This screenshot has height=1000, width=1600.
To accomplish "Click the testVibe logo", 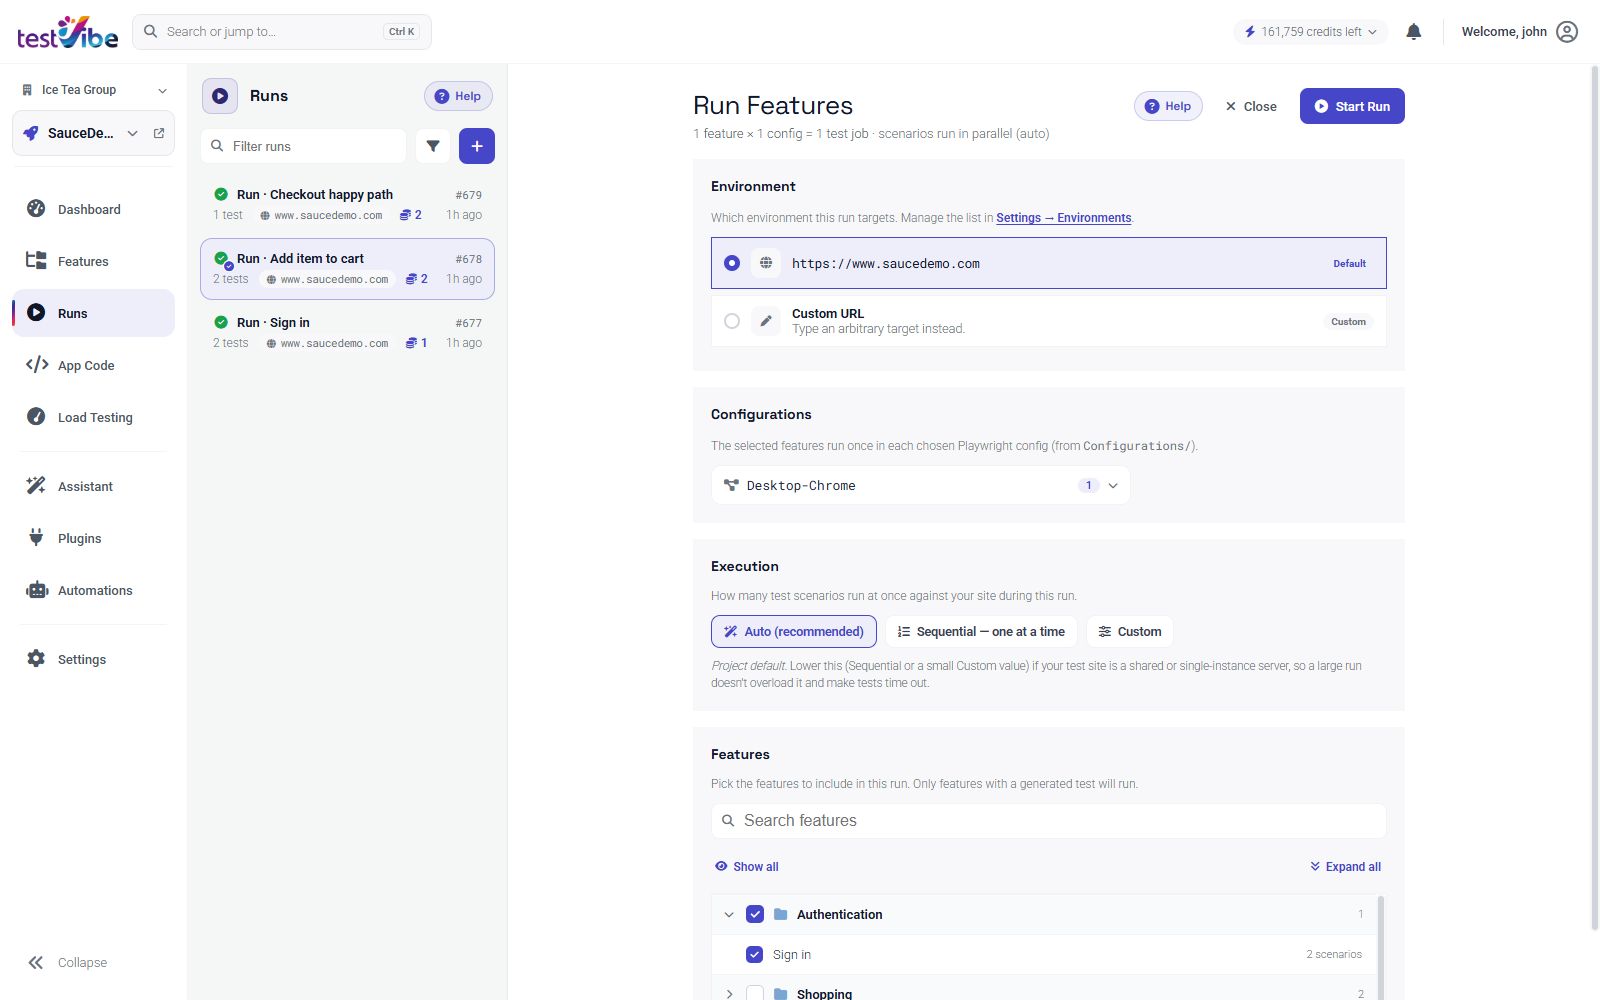I will pos(67,32).
